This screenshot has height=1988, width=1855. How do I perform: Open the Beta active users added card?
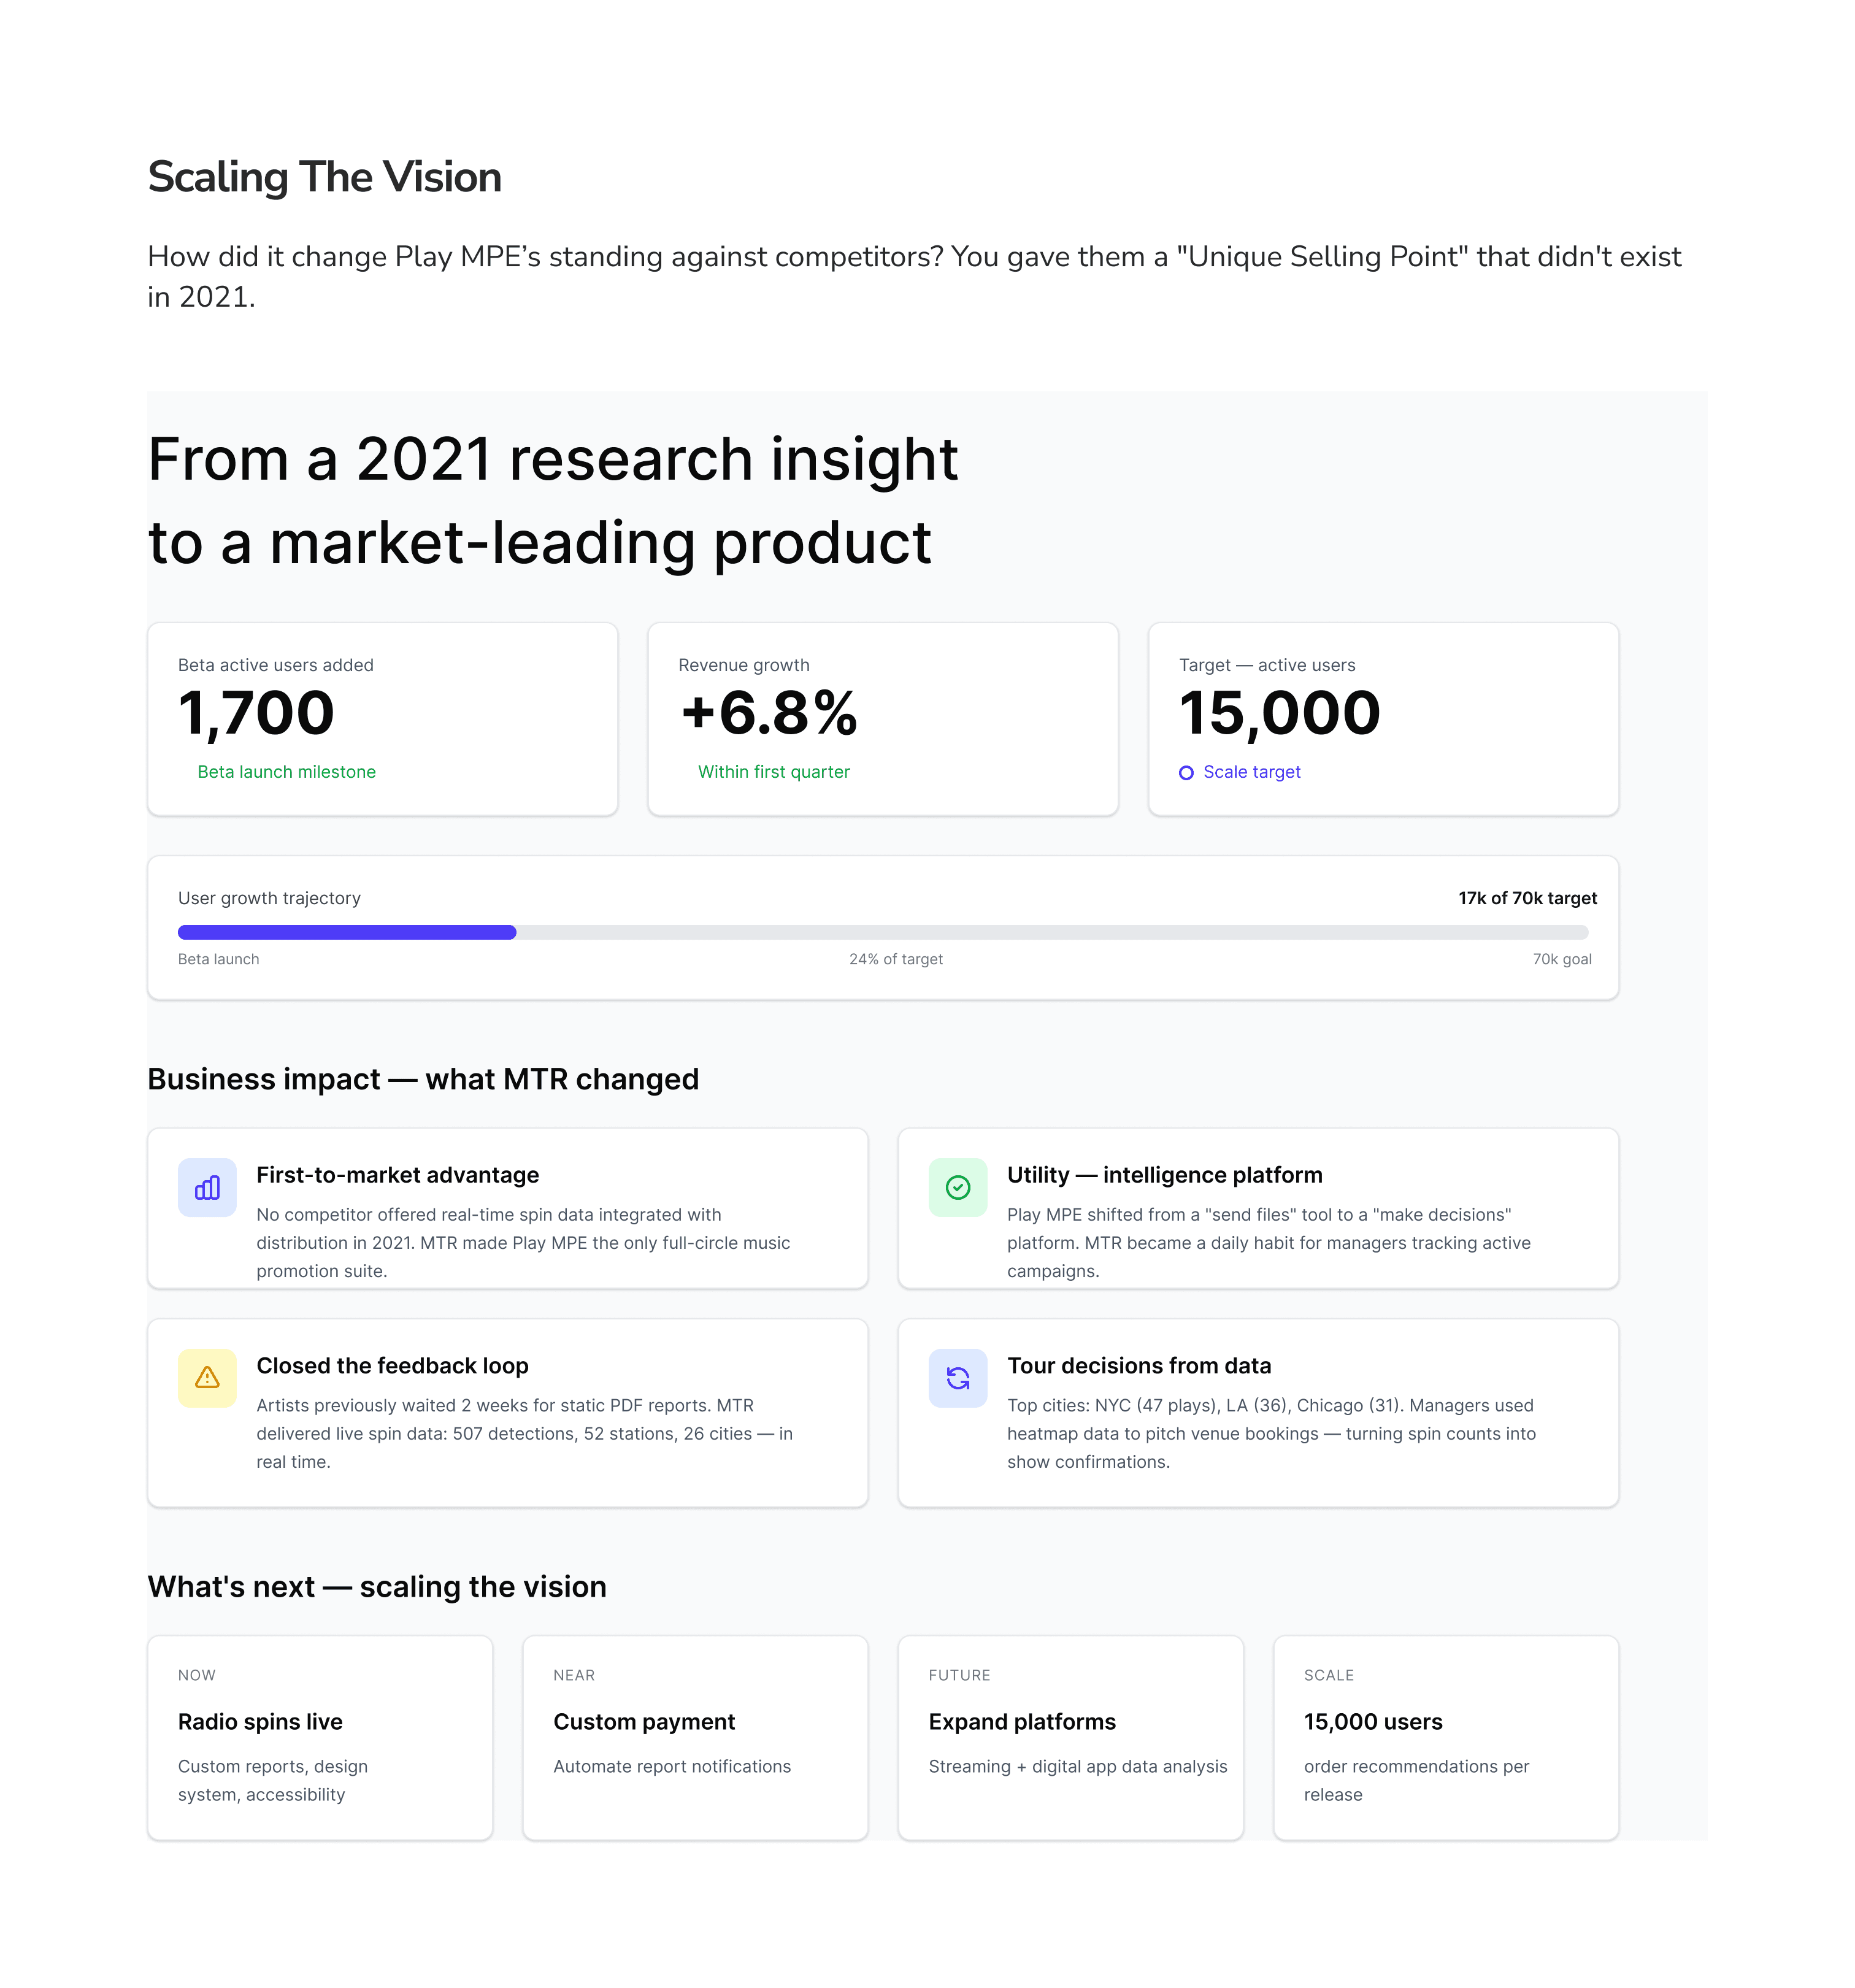382,718
